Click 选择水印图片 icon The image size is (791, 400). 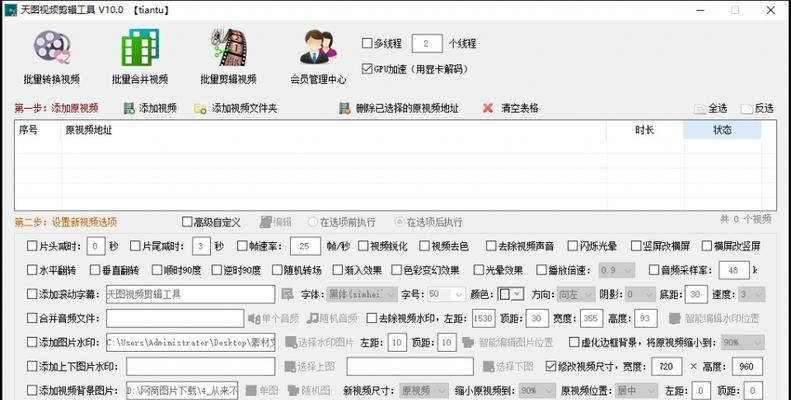pos(291,342)
